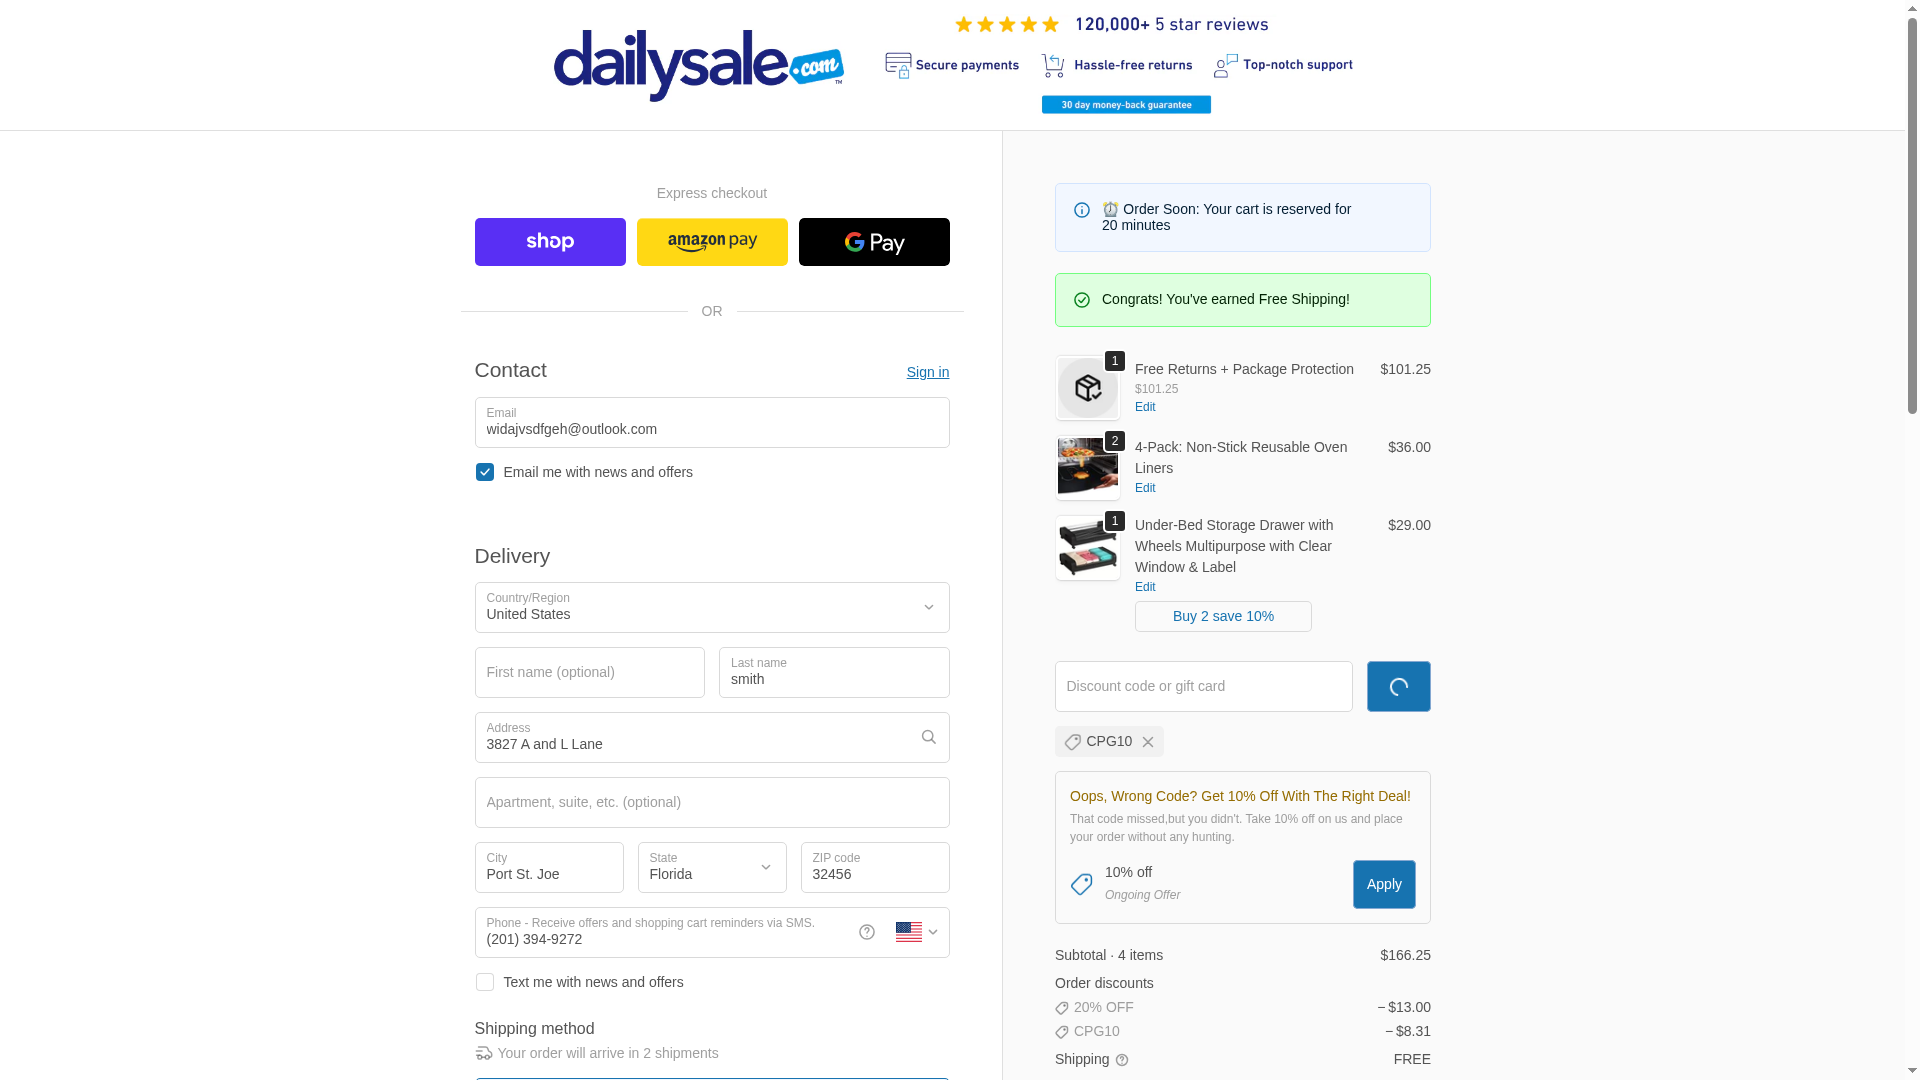Click the Buy 2 save 10% button

[x=1223, y=617]
